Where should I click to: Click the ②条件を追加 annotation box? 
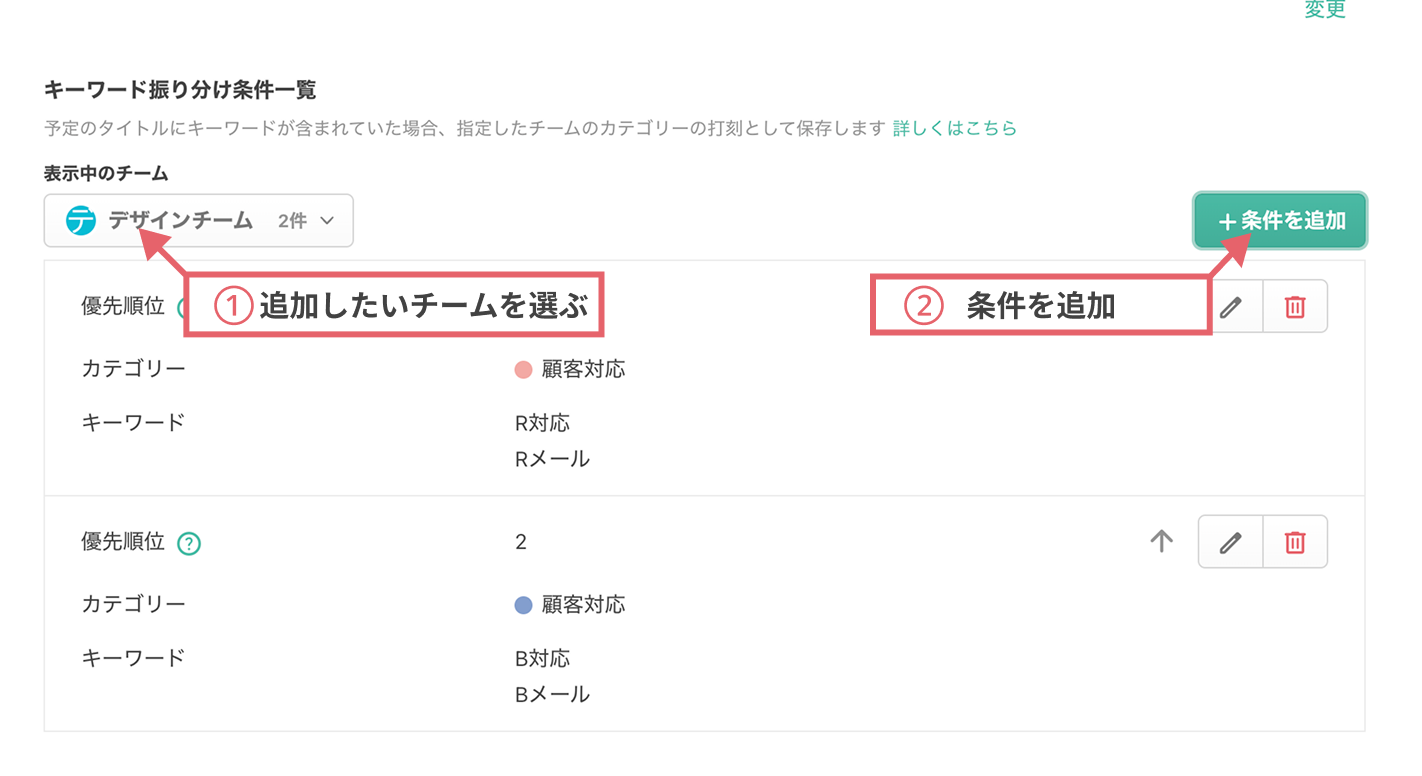point(1038,305)
